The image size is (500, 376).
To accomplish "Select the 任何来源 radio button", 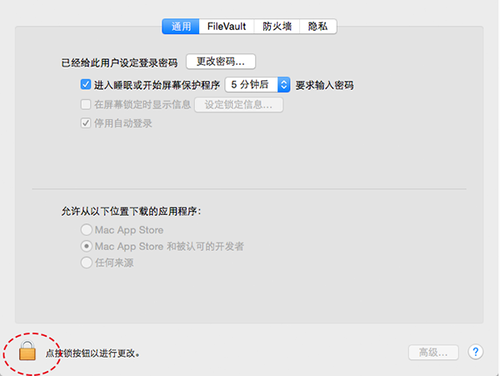I will (86, 263).
